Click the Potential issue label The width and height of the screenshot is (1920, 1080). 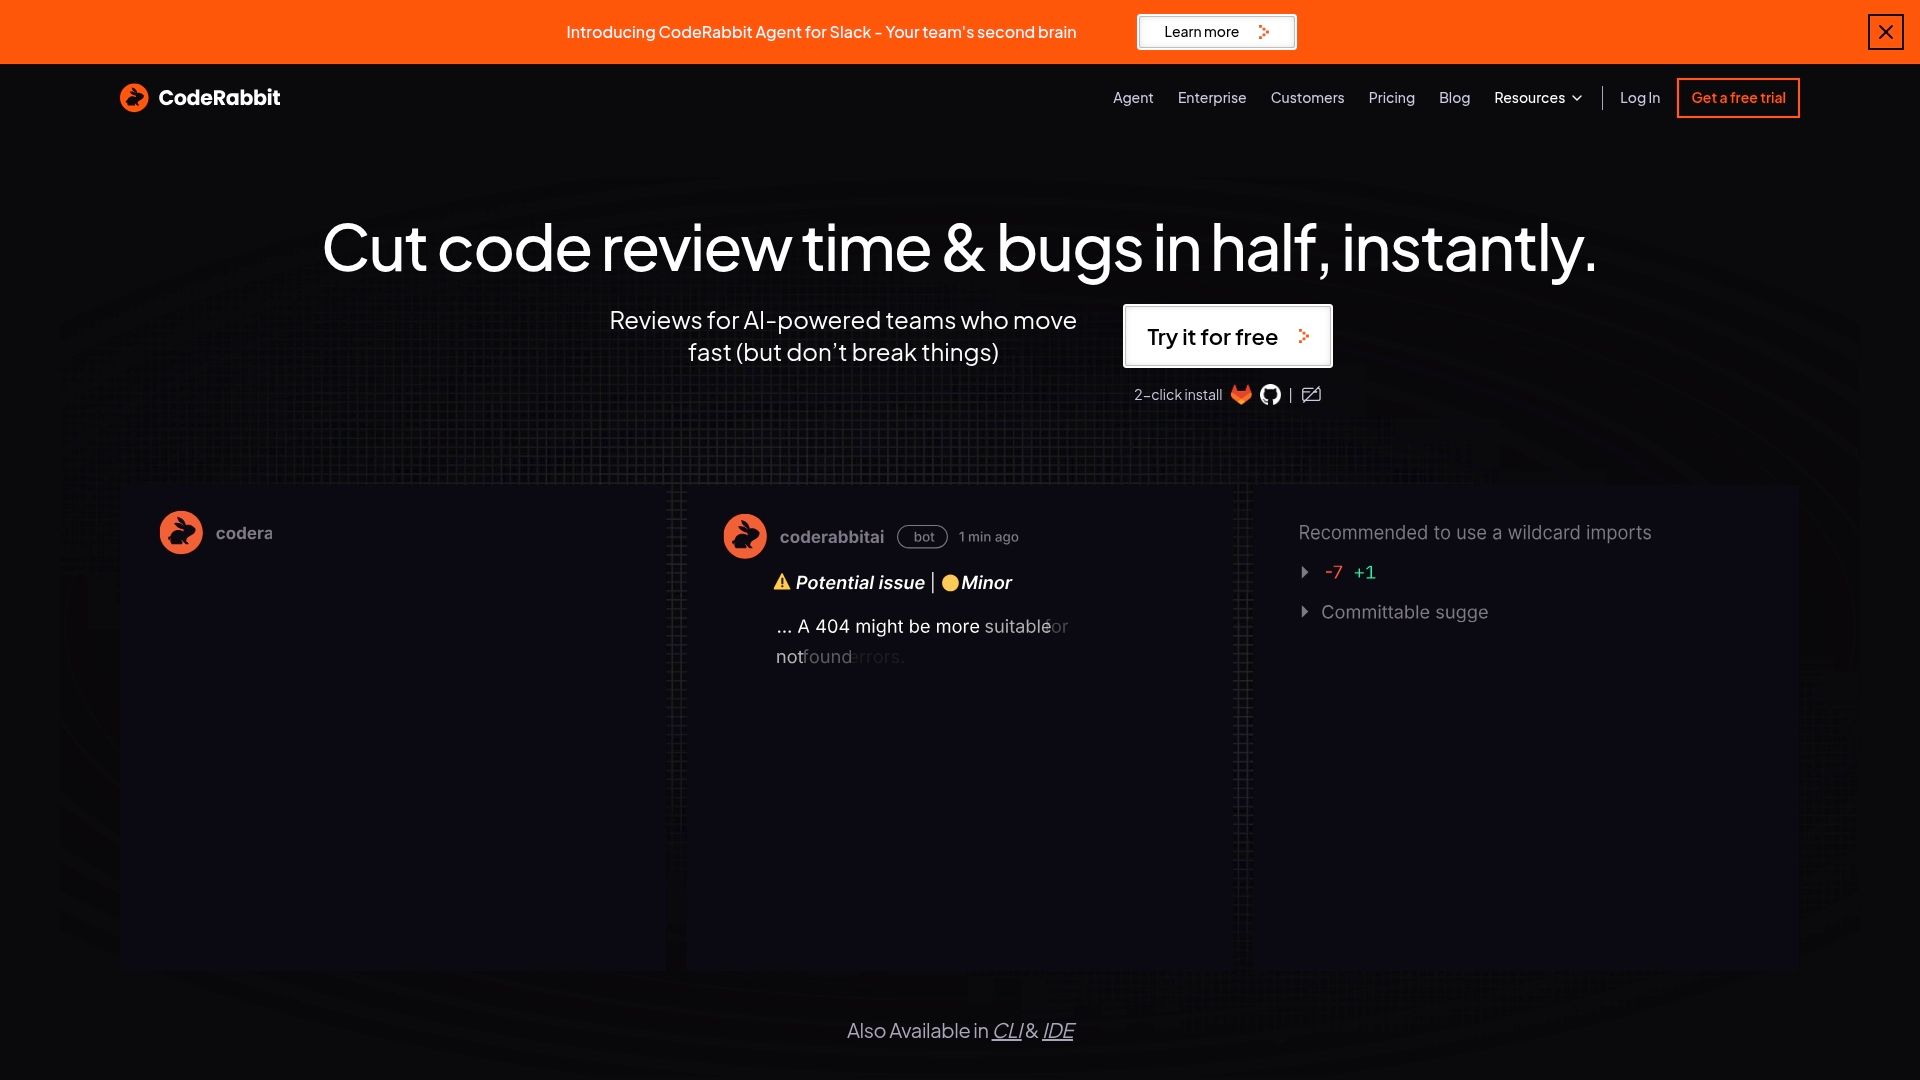click(x=860, y=583)
